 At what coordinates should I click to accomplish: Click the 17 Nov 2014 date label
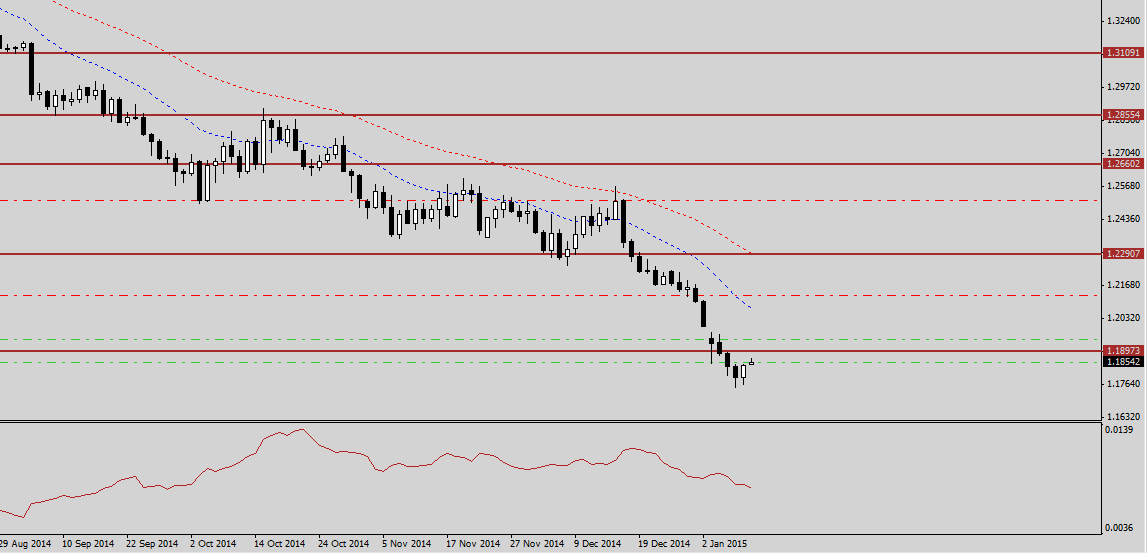[473, 544]
